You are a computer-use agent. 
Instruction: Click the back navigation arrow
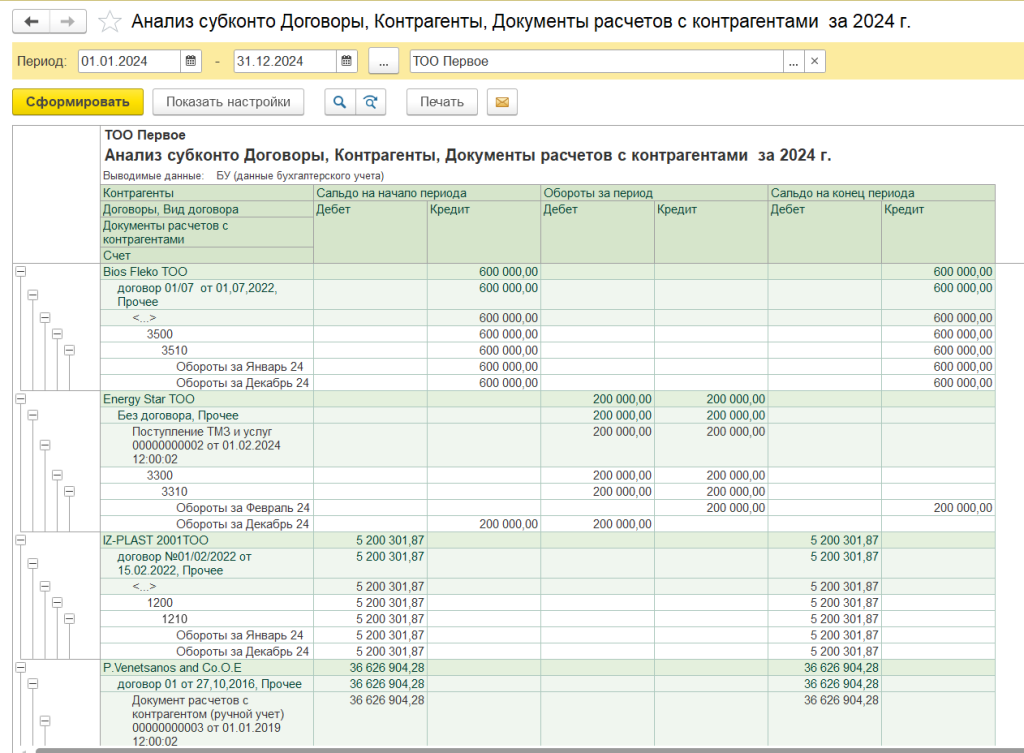click(32, 21)
